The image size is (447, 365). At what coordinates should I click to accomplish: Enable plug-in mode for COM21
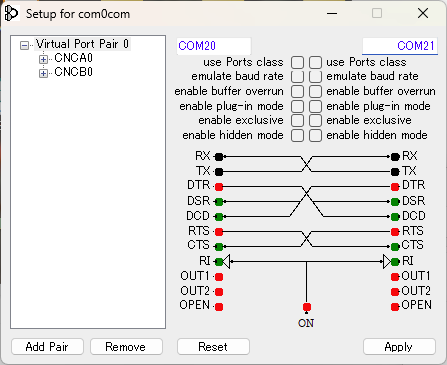click(315, 106)
